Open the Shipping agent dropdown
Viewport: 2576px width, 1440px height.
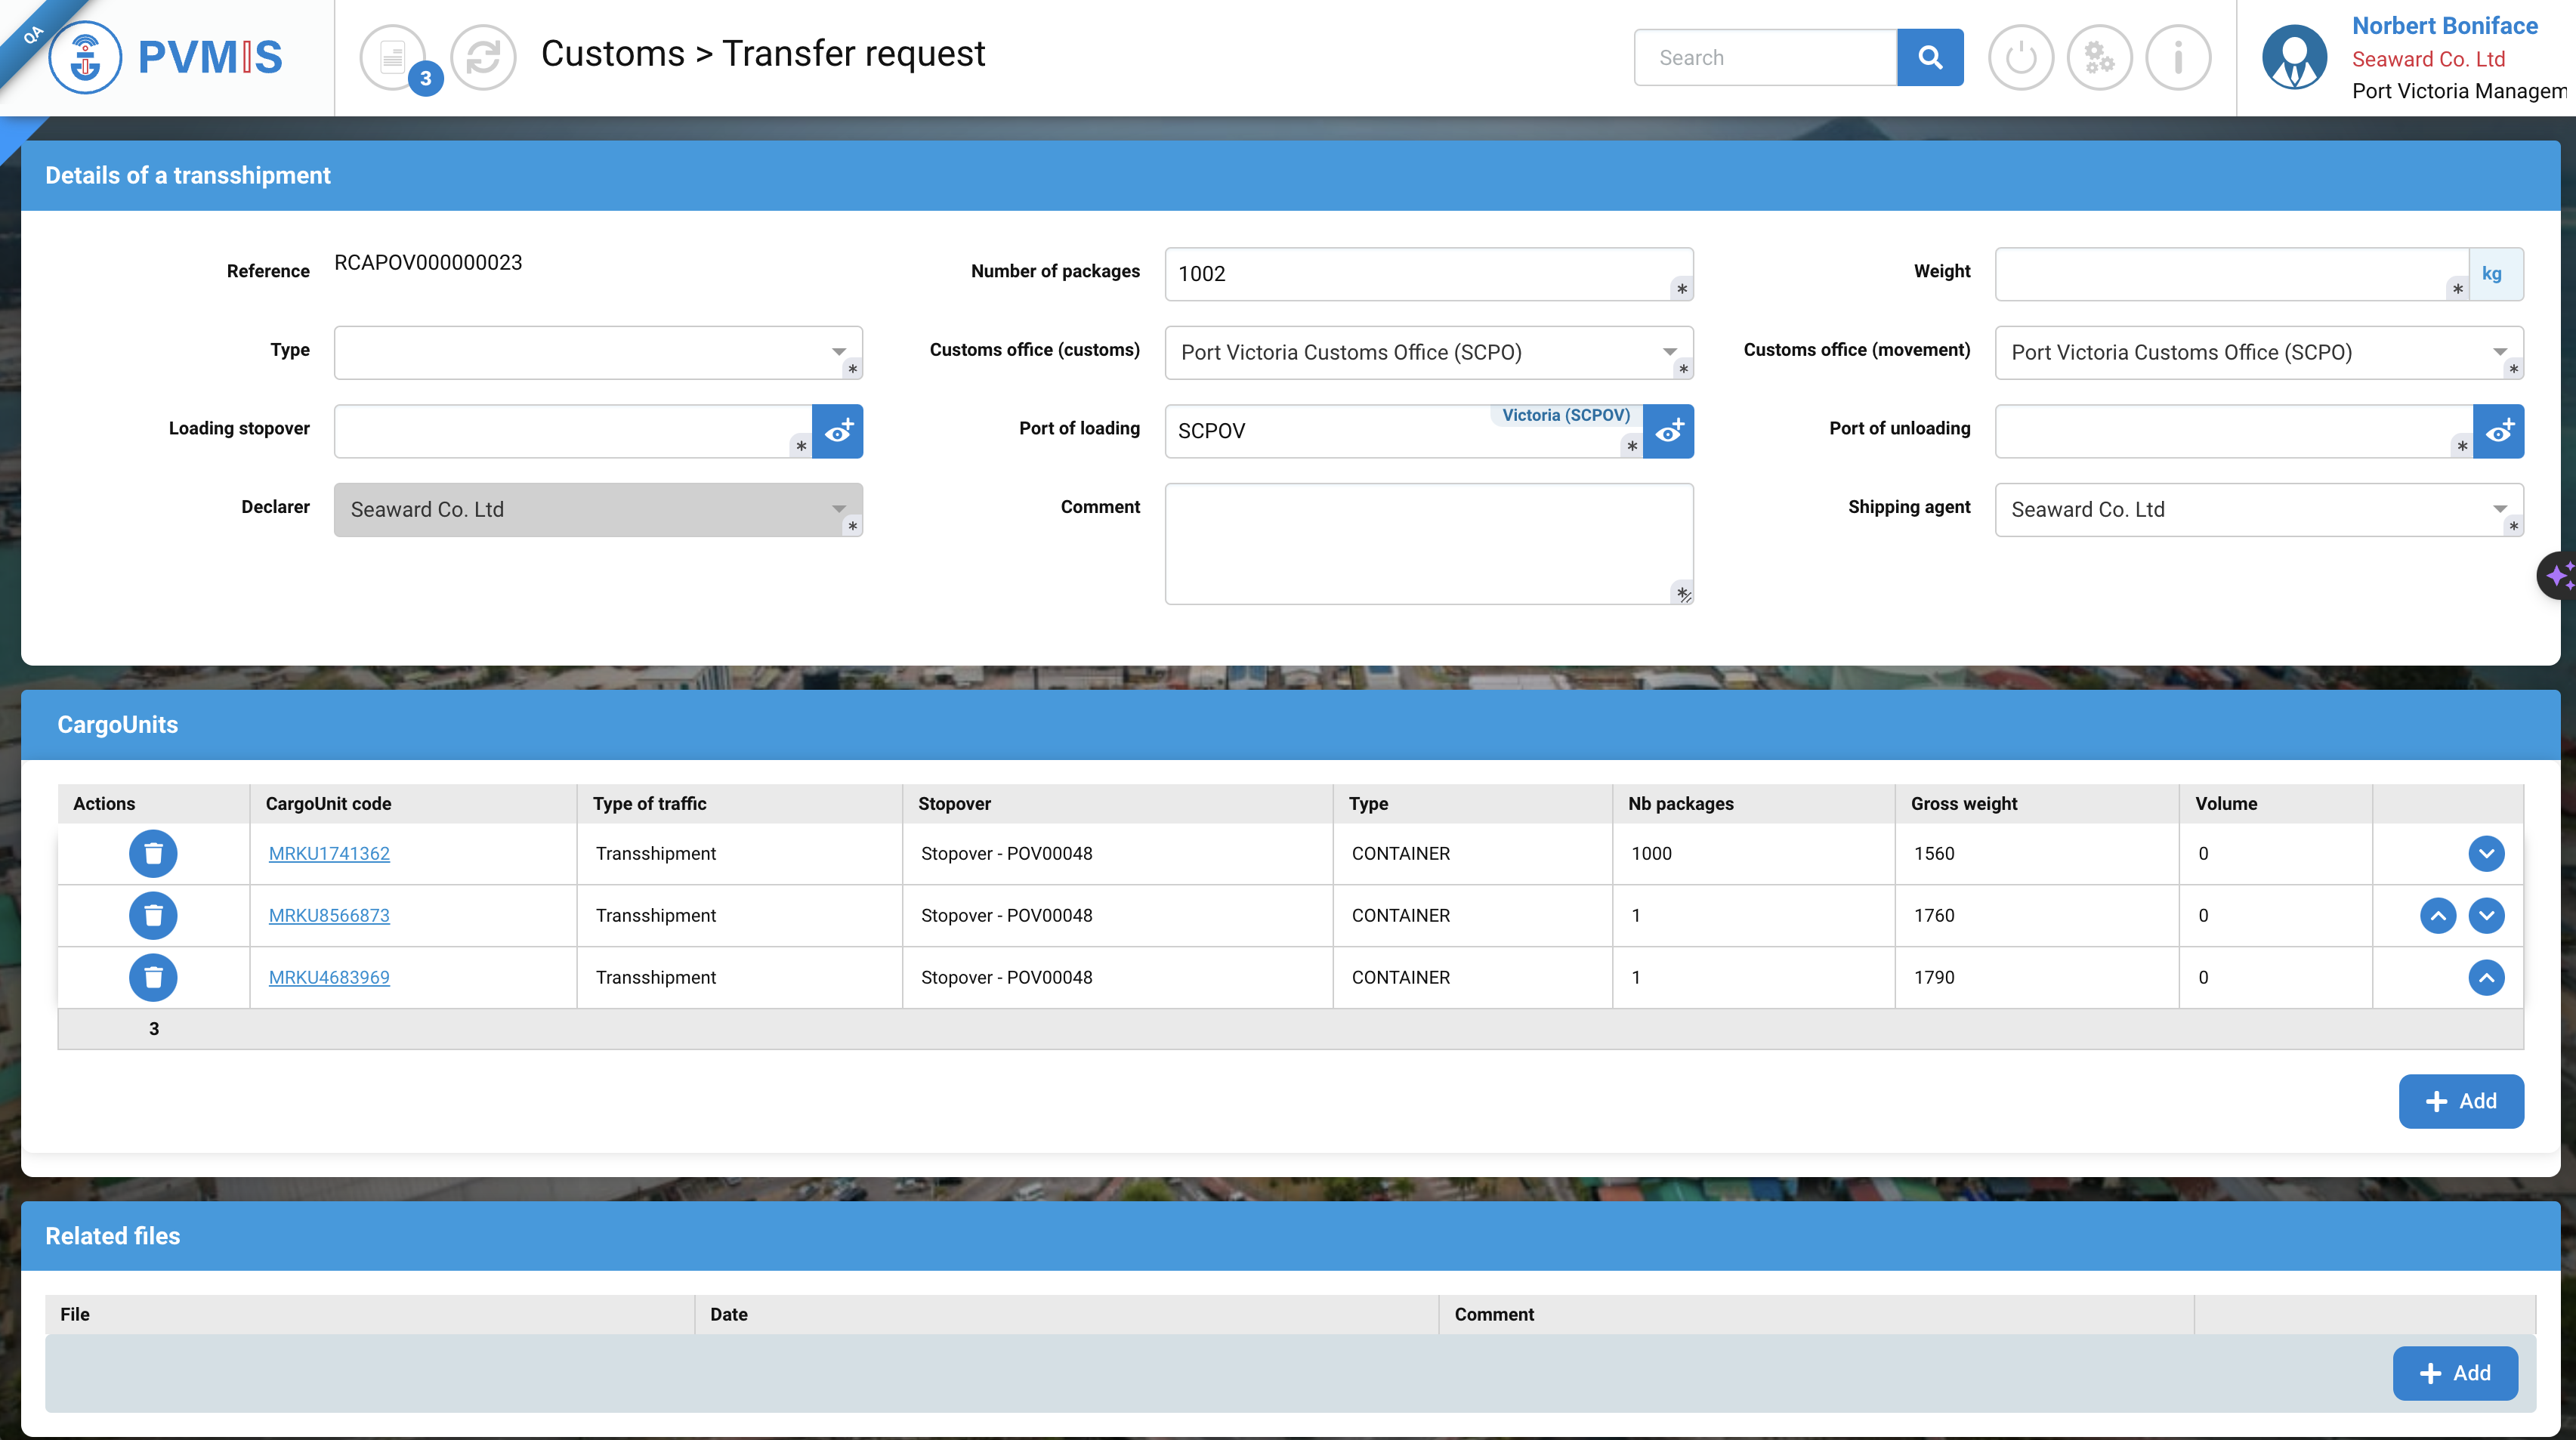coord(2257,509)
